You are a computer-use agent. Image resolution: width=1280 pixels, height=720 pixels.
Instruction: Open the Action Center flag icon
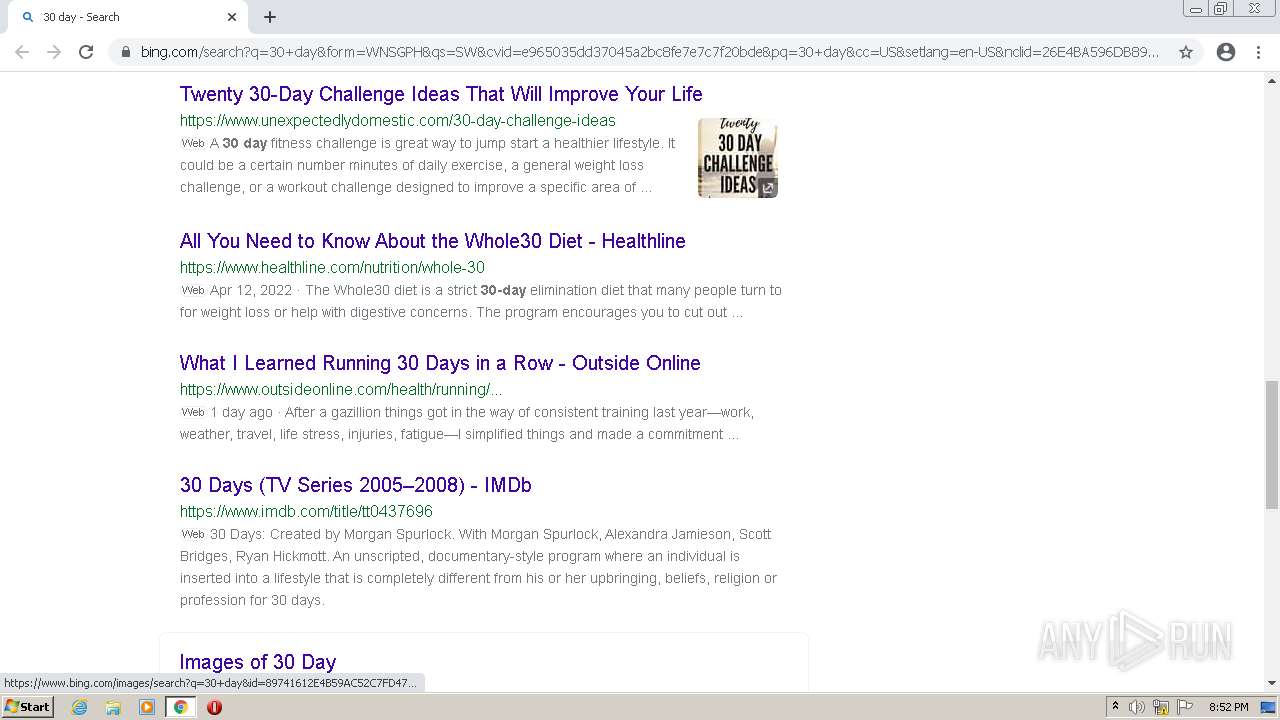pyautogui.click(x=1185, y=707)
